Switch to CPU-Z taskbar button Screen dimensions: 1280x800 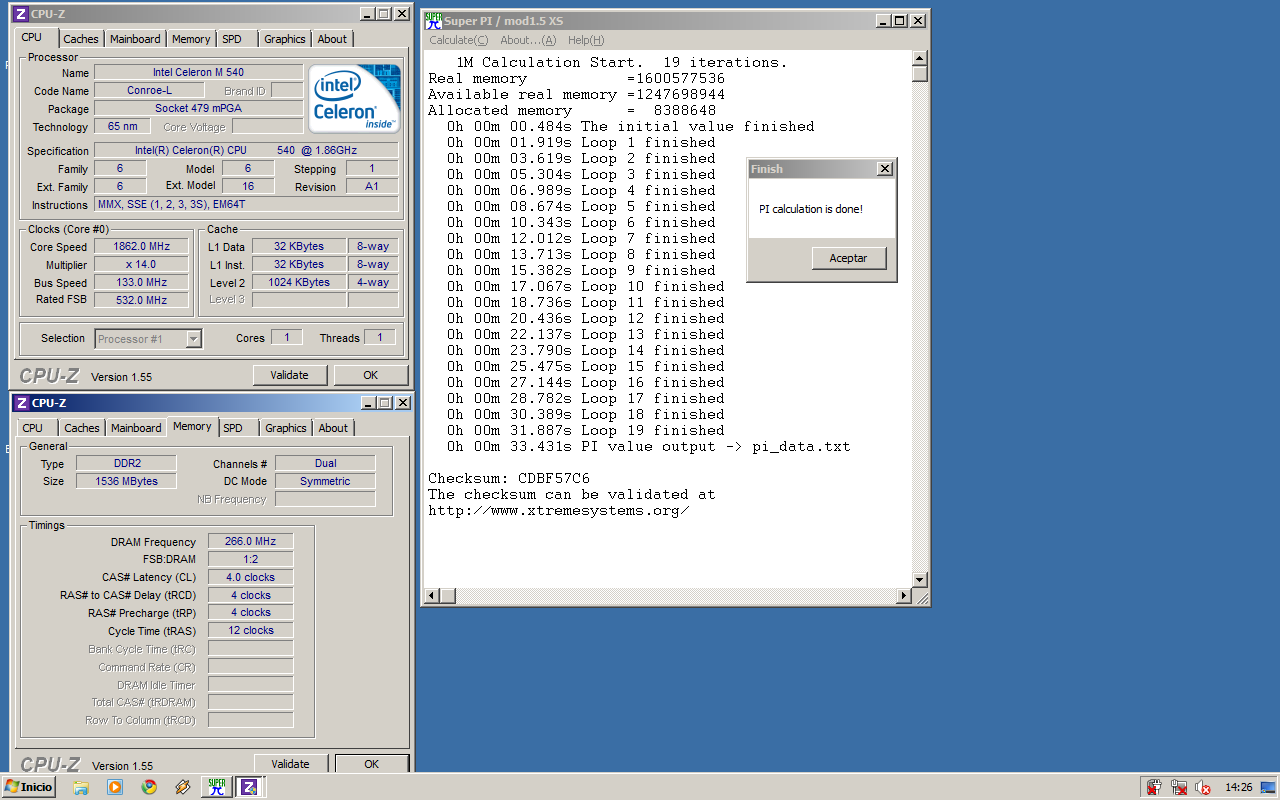tap(249, 787)
